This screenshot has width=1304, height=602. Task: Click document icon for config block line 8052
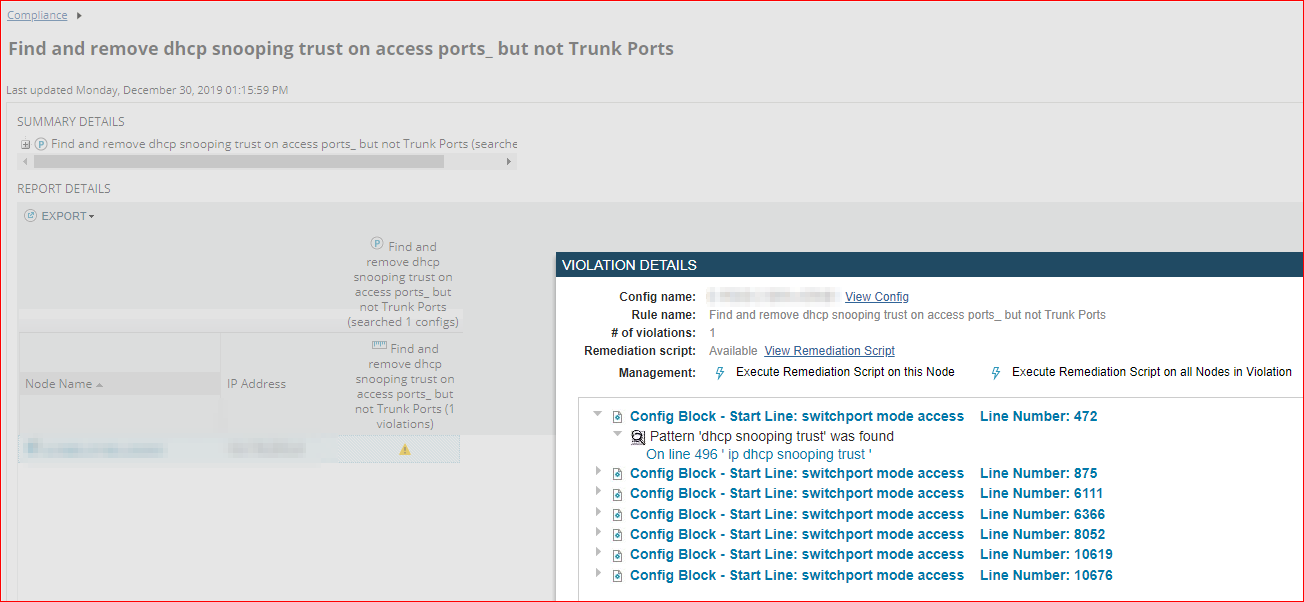pyautogui.click(x=618, y=535)
